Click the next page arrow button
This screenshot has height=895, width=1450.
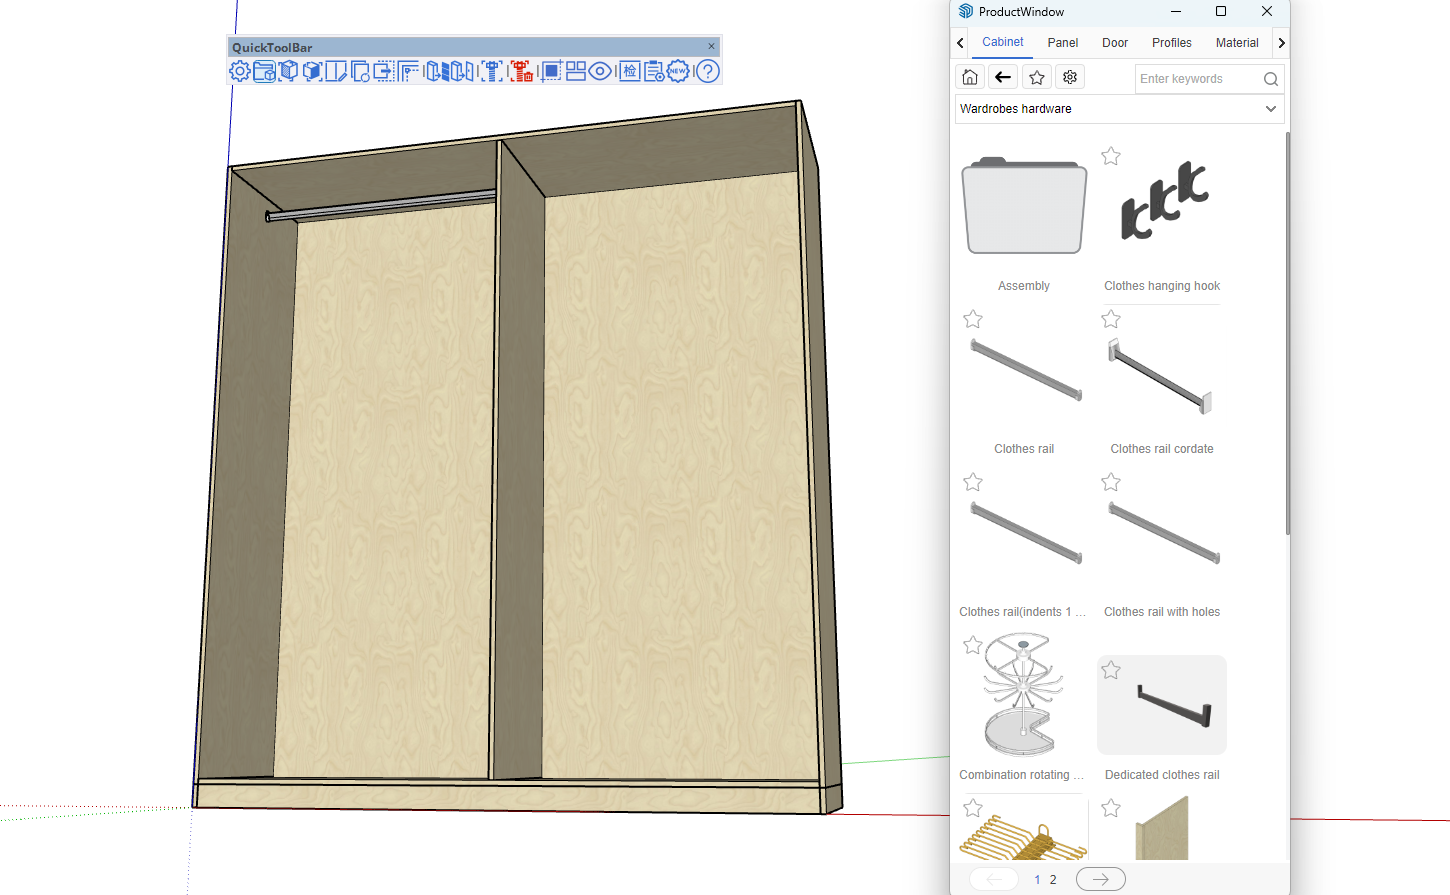pyautogui.click(x=1100, y=880)
